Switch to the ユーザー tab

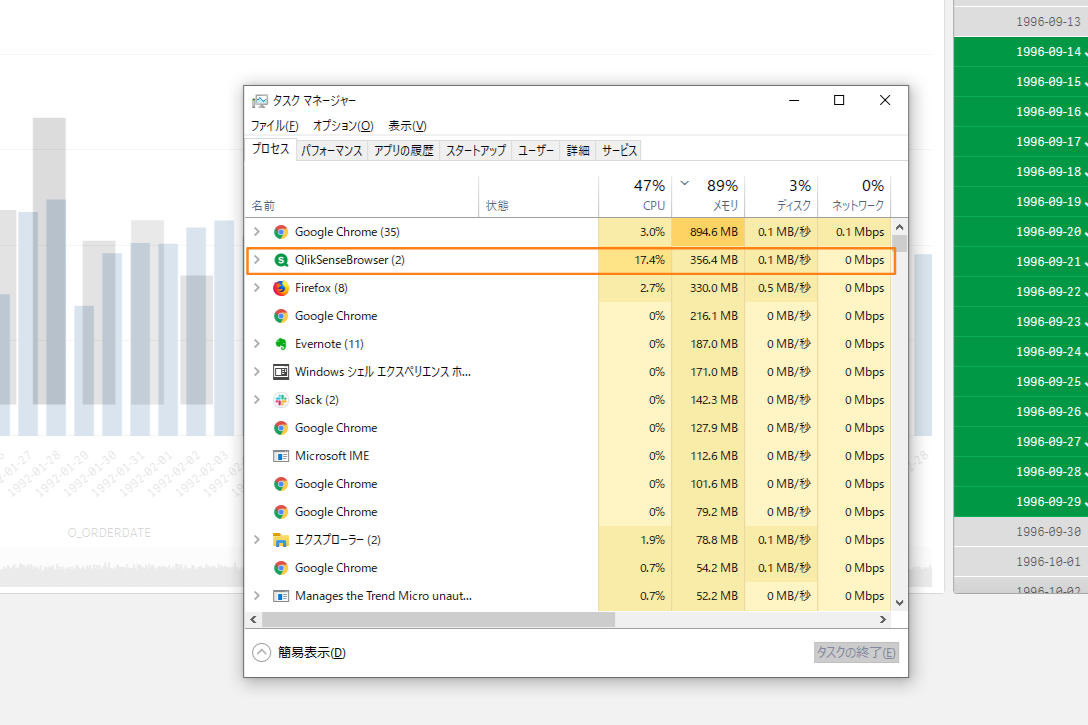click(x=536, y=151)
